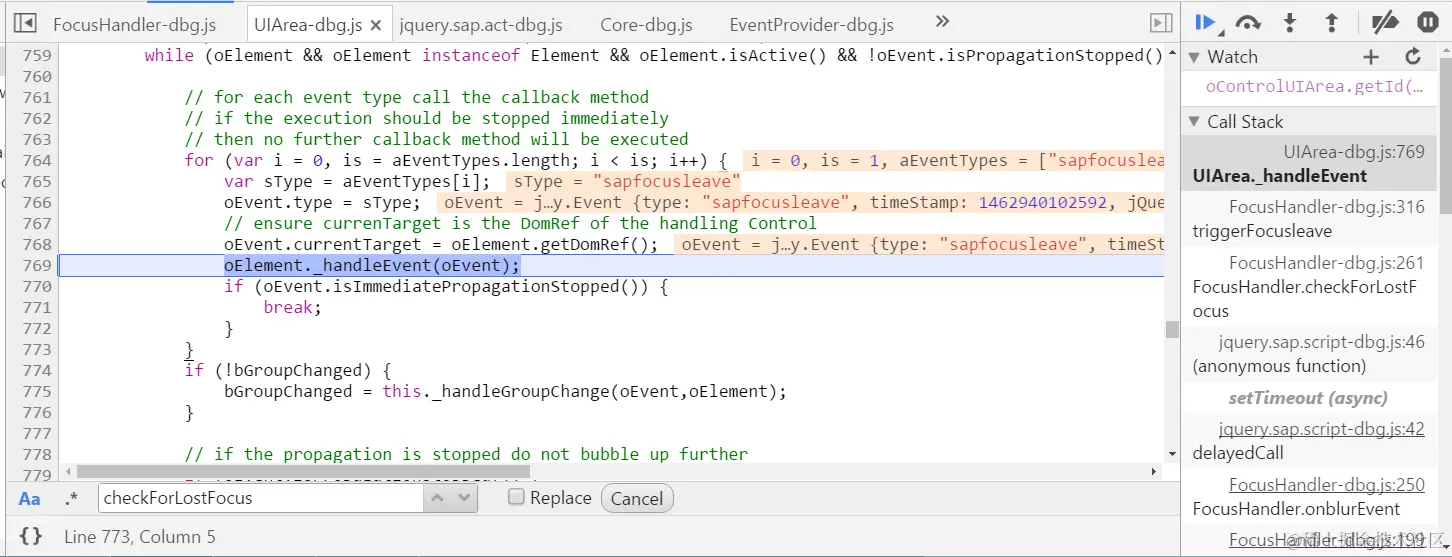Hide the debugger sidebar icon

1161,23
